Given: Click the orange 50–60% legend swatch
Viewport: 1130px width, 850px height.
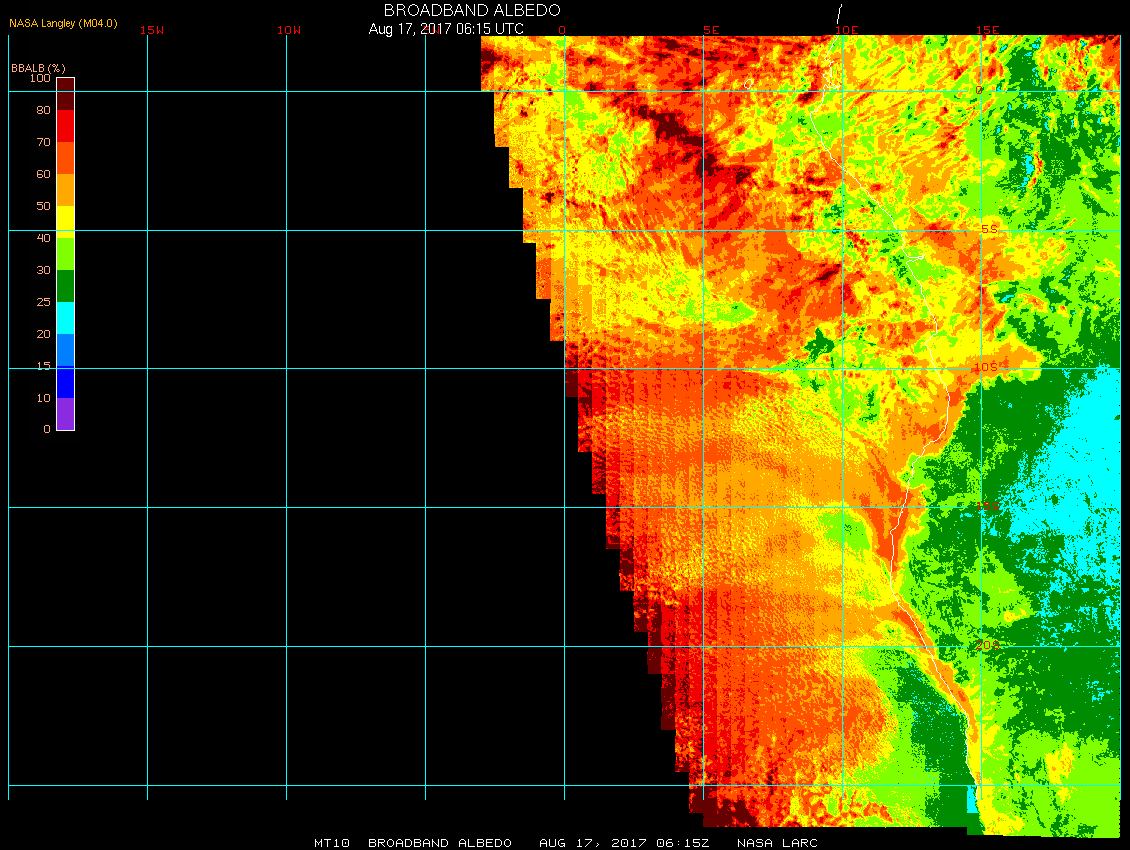Looking at the screenshot, I should [x=65, y=190].
